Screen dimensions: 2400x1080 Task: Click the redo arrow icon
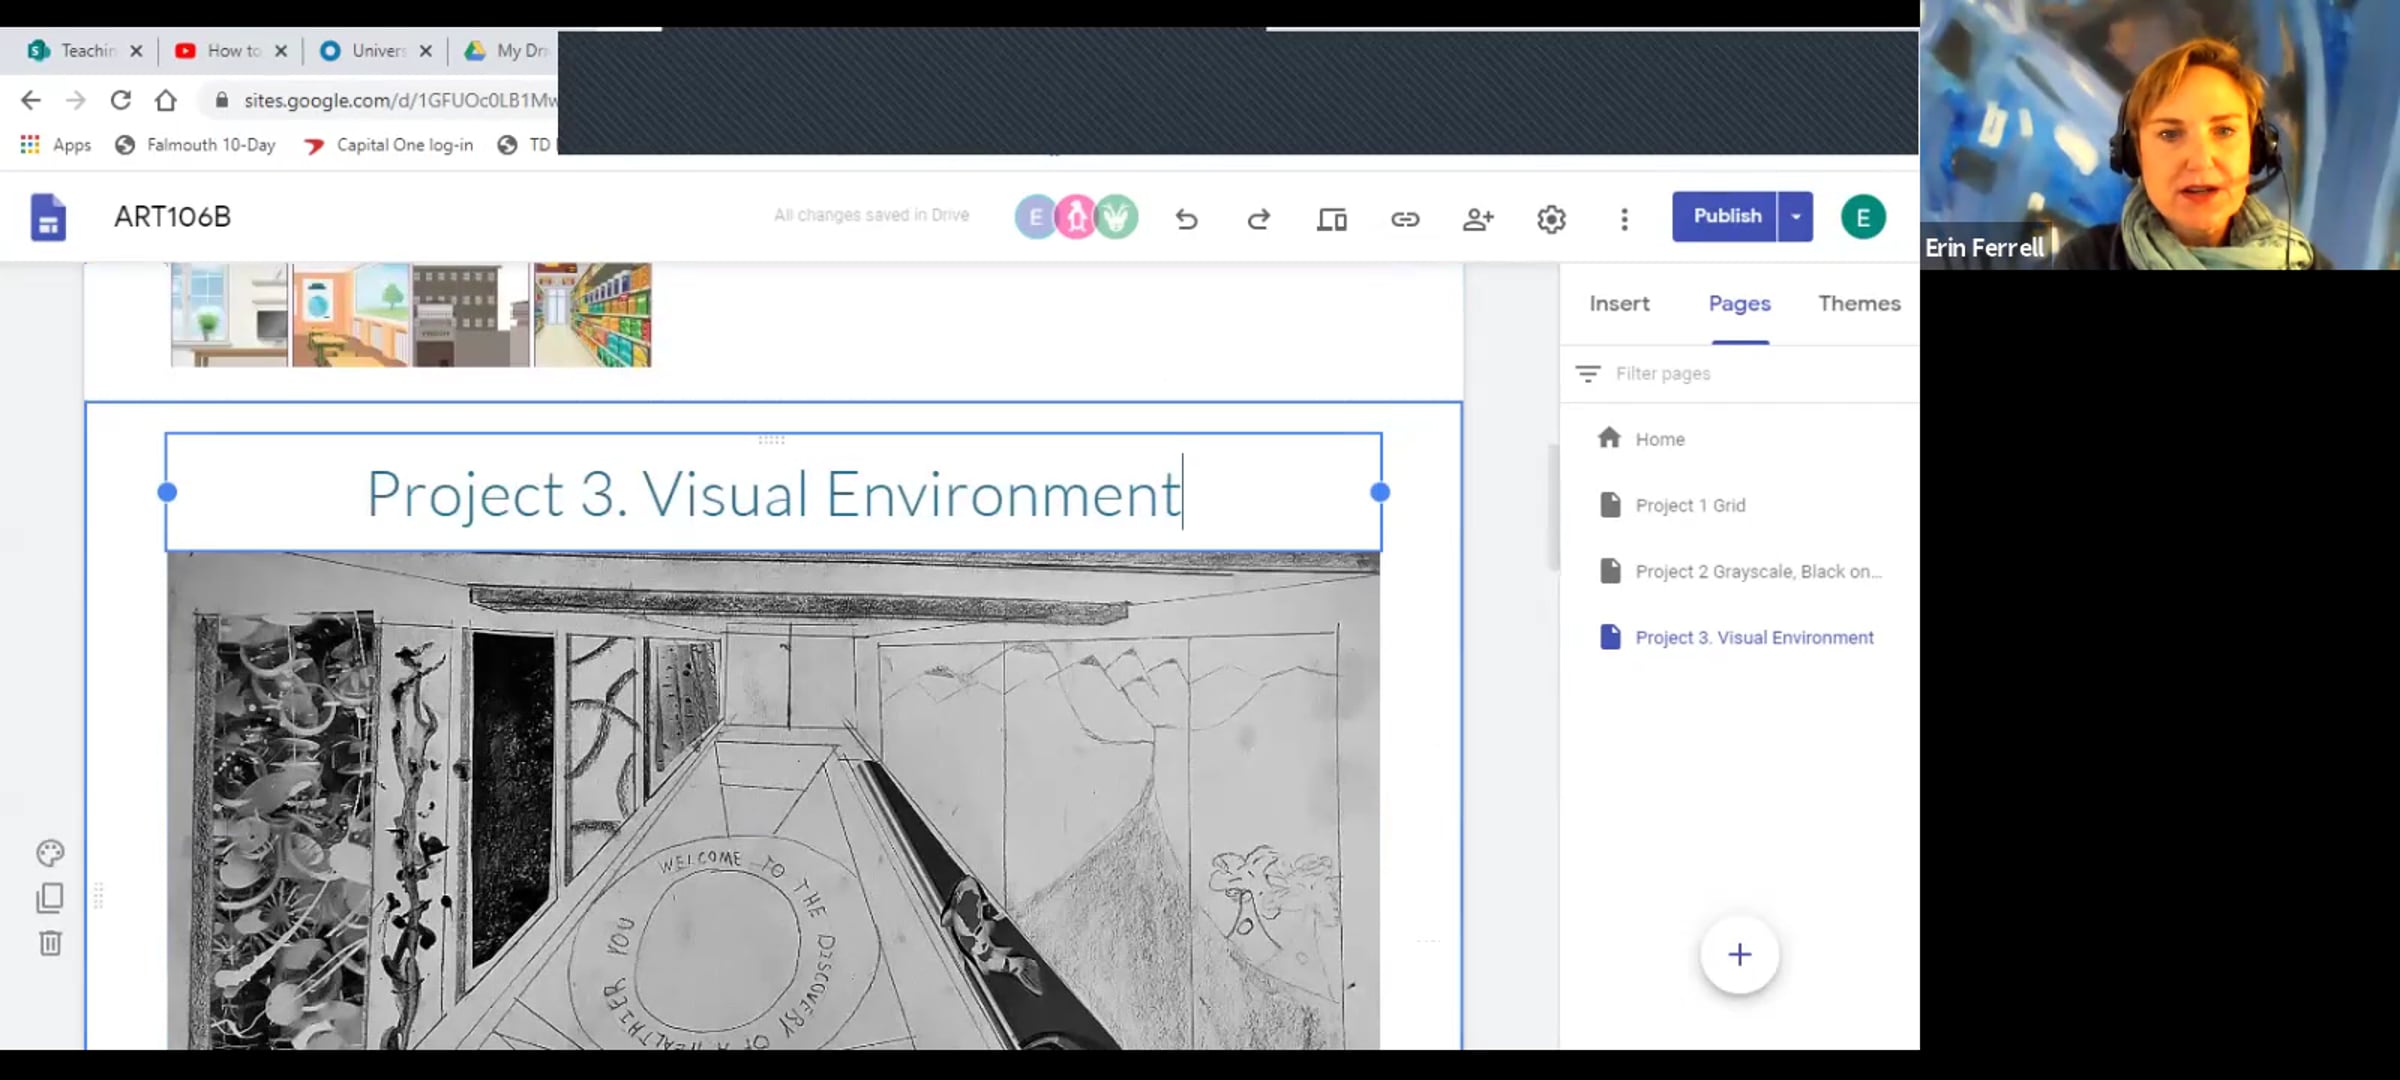click(1258, 218)
